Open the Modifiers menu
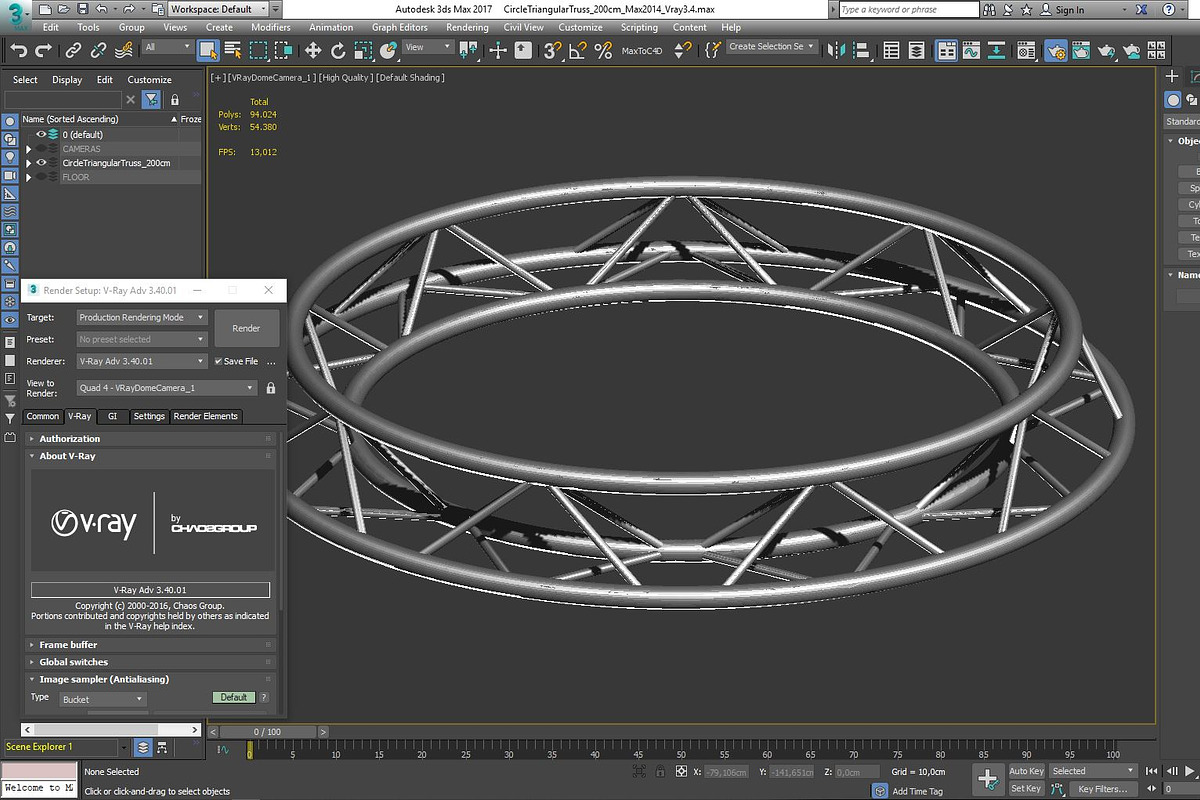This screenshot has width=1200, height=800. 271,27
